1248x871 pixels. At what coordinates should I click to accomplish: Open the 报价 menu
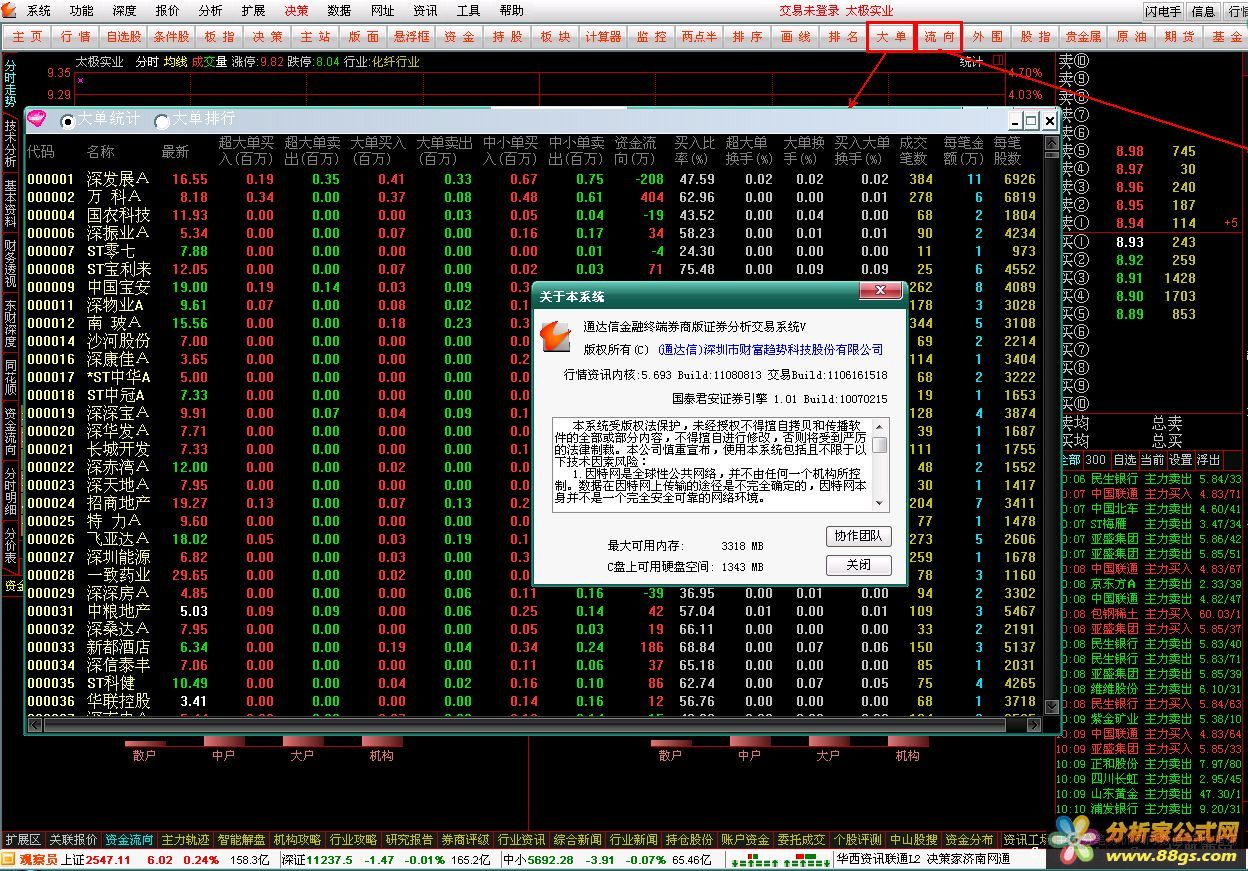(x=167, y=11)
